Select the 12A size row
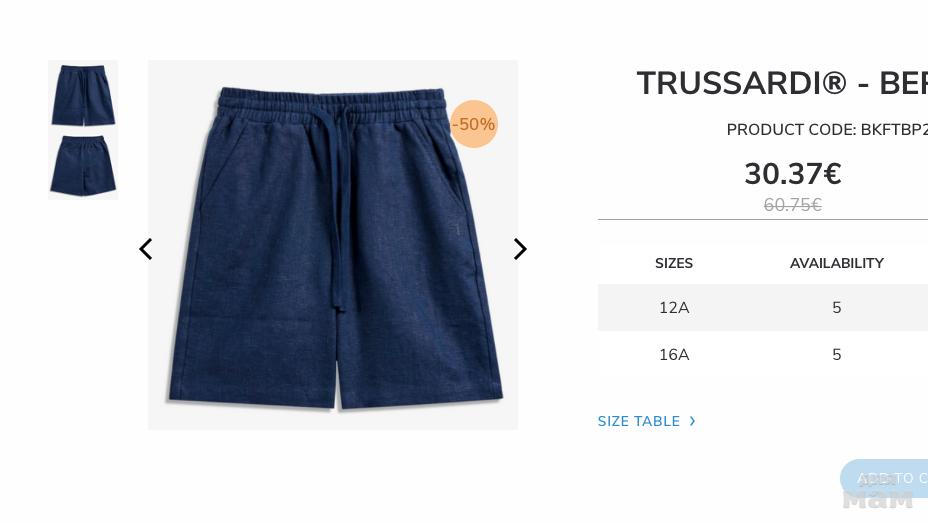928x523 pixels. click(x=763, y=308)
